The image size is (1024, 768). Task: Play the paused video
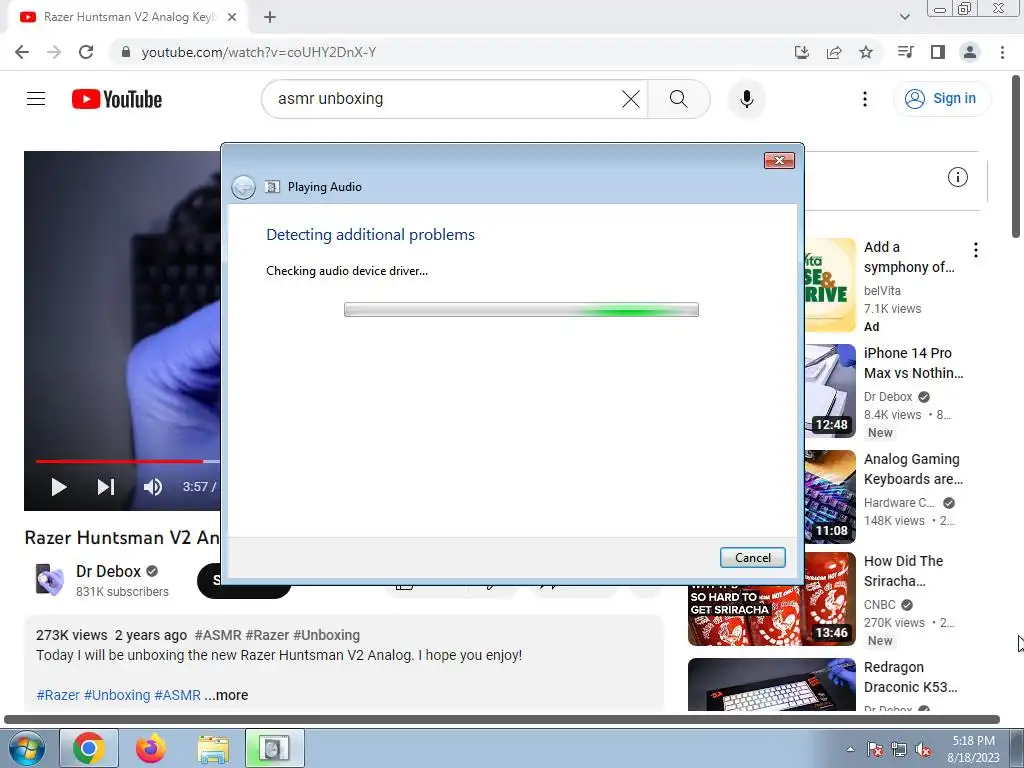[x=59, y=487]
